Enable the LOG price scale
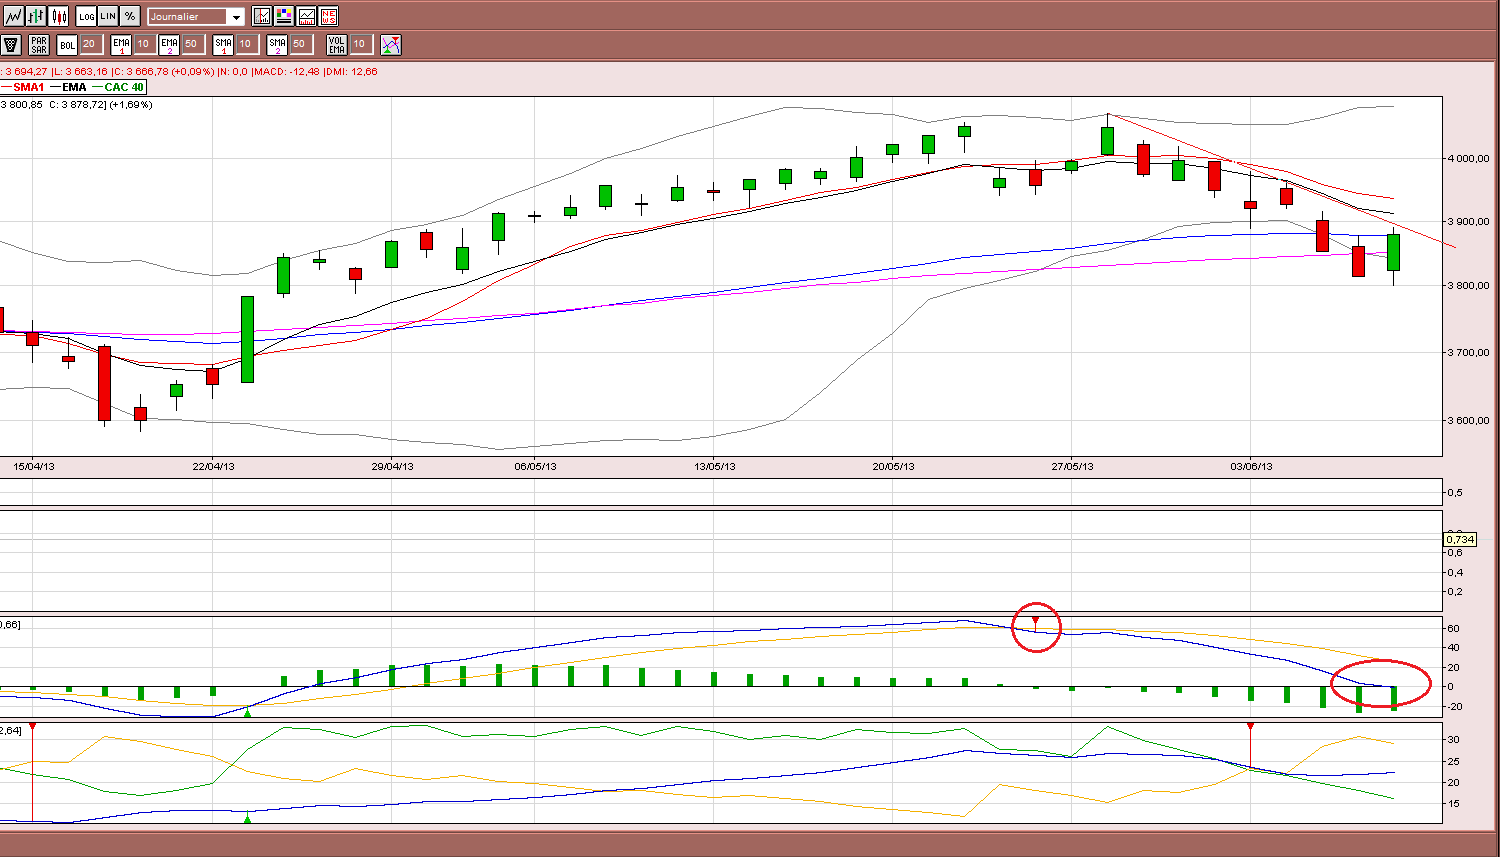The height and width of the screenshot is (857, 1501). 86,16
